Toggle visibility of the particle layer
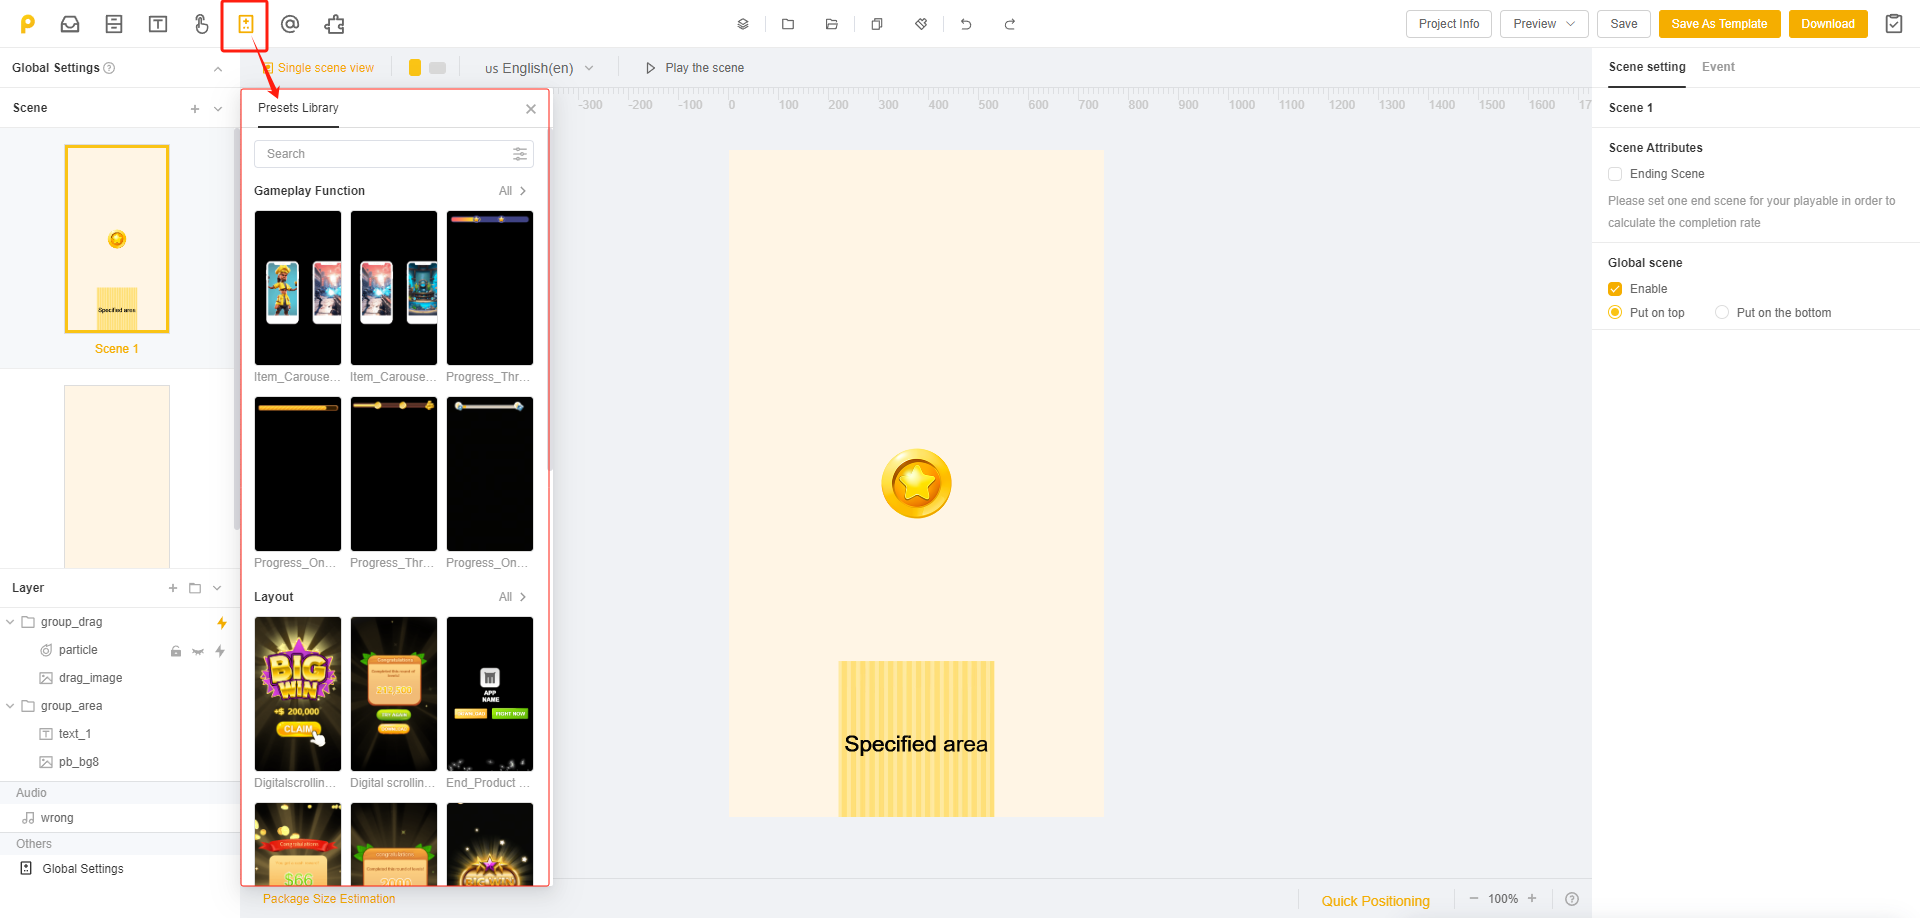The height and width of the screenshot is (918, 1920). click(x=198, y=651)
